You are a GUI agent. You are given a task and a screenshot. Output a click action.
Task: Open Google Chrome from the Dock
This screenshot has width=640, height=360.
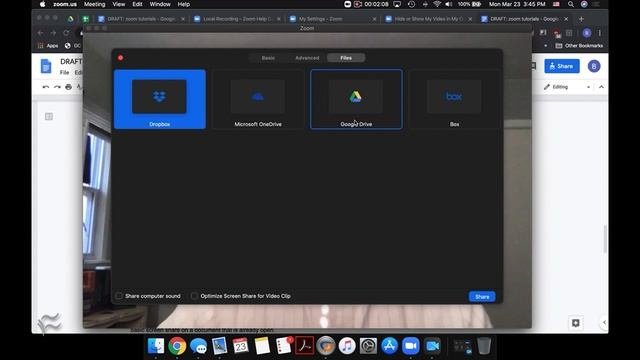177,346
